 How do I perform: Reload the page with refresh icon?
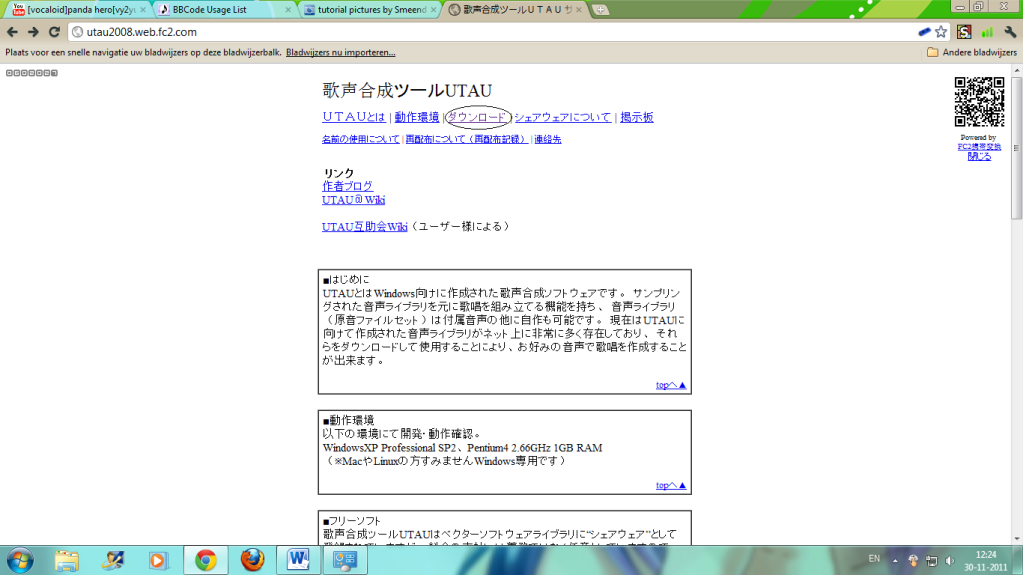pos(55,32)
